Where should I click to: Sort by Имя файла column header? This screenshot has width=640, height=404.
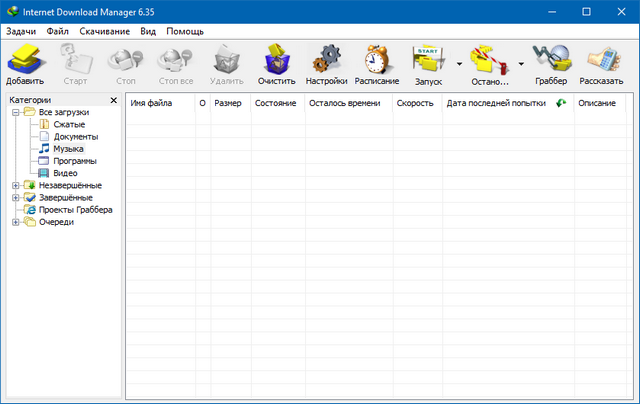click(151, 103)
